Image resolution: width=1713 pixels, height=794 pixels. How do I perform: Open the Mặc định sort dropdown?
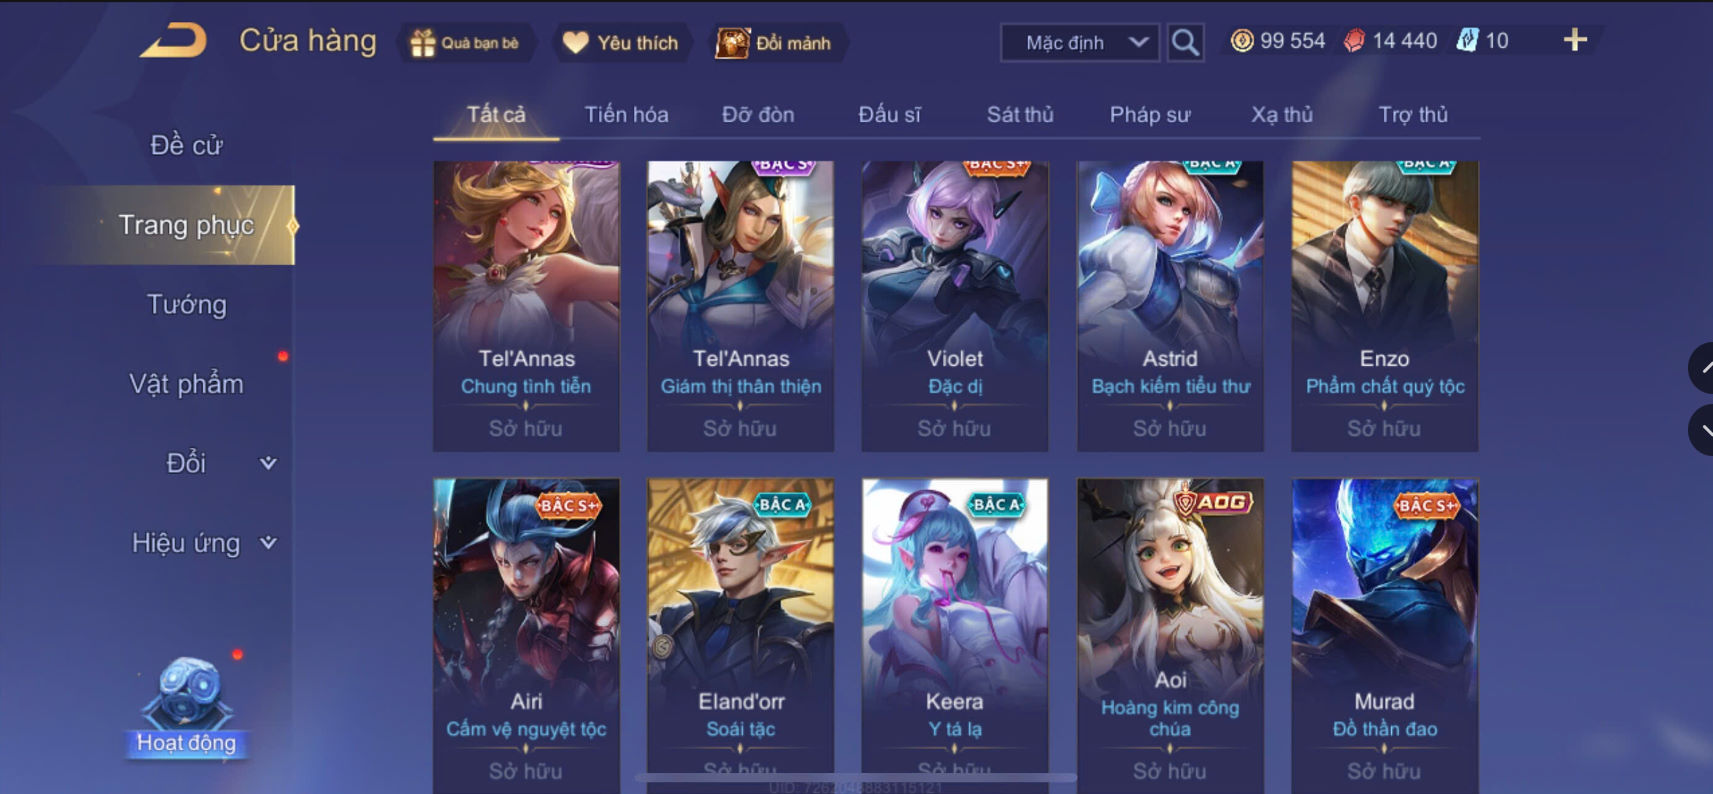pyautogui.click(x=1080, y=43)
